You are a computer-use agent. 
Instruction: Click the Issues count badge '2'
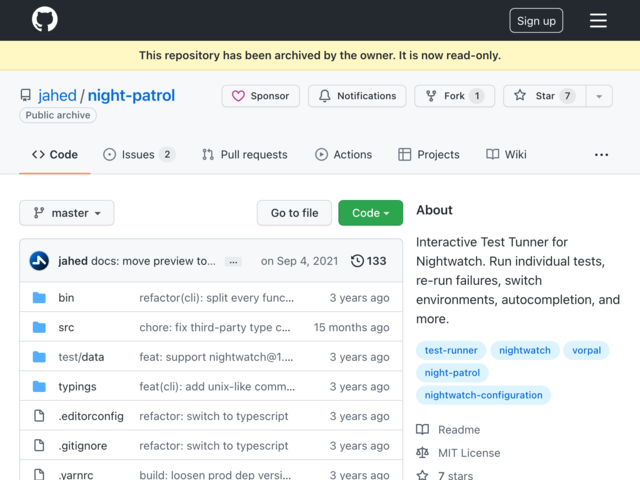(x=167, y=155)
